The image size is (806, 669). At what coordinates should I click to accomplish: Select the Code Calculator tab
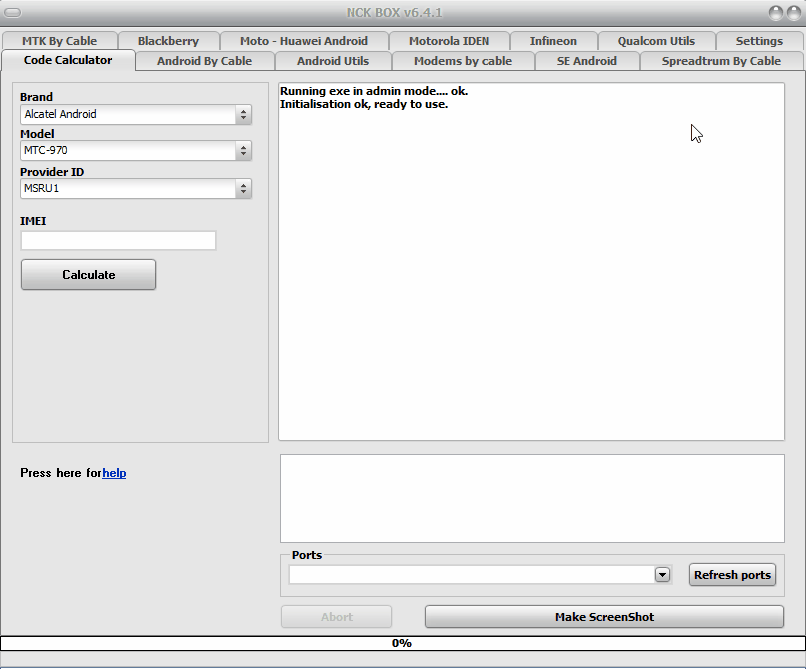tap(68, 60)
